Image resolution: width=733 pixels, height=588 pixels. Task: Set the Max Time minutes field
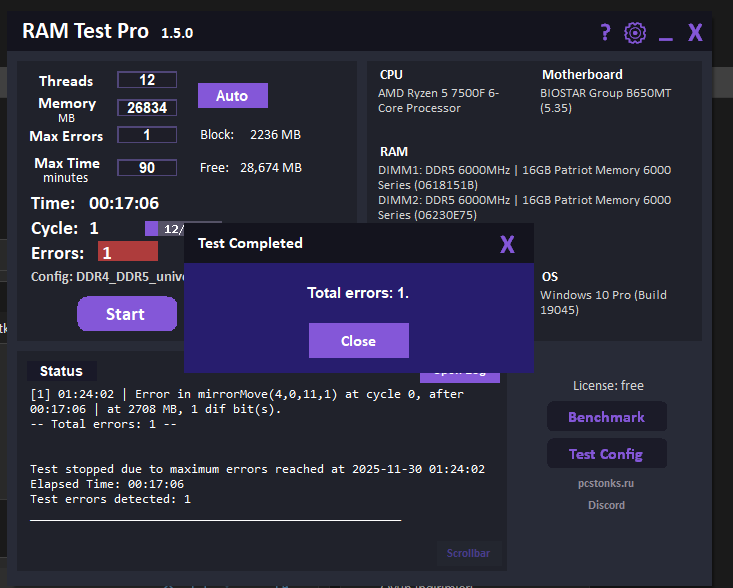[147, 168]
